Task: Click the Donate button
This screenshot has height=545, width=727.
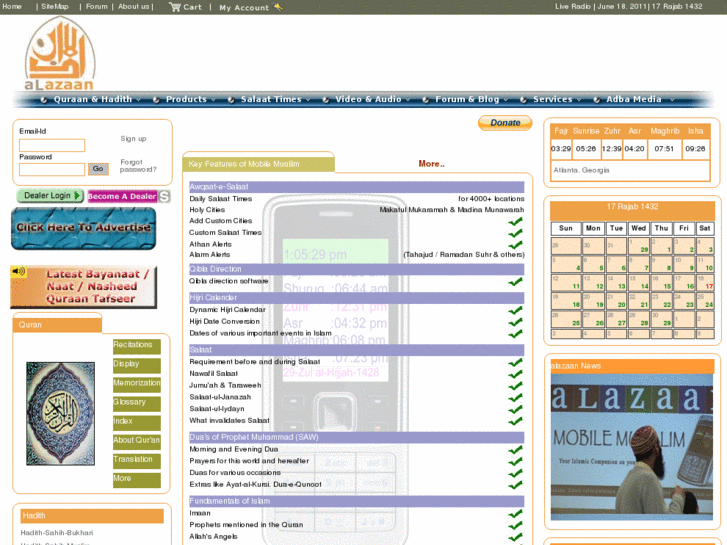Action: [505, 123]
